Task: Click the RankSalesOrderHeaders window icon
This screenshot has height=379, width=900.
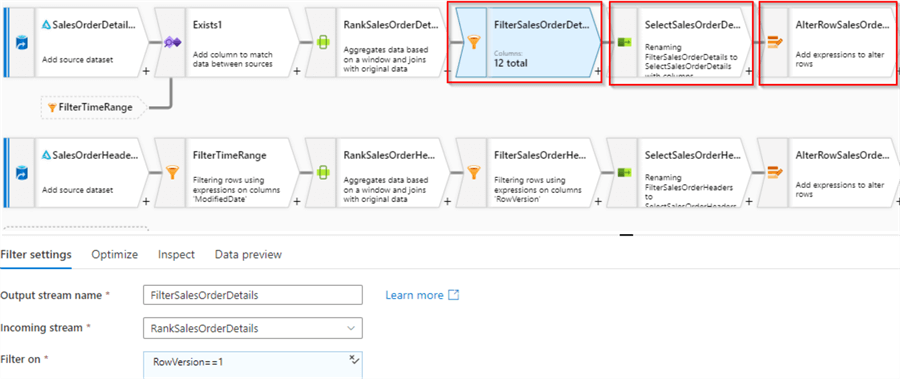Action: 324,171
